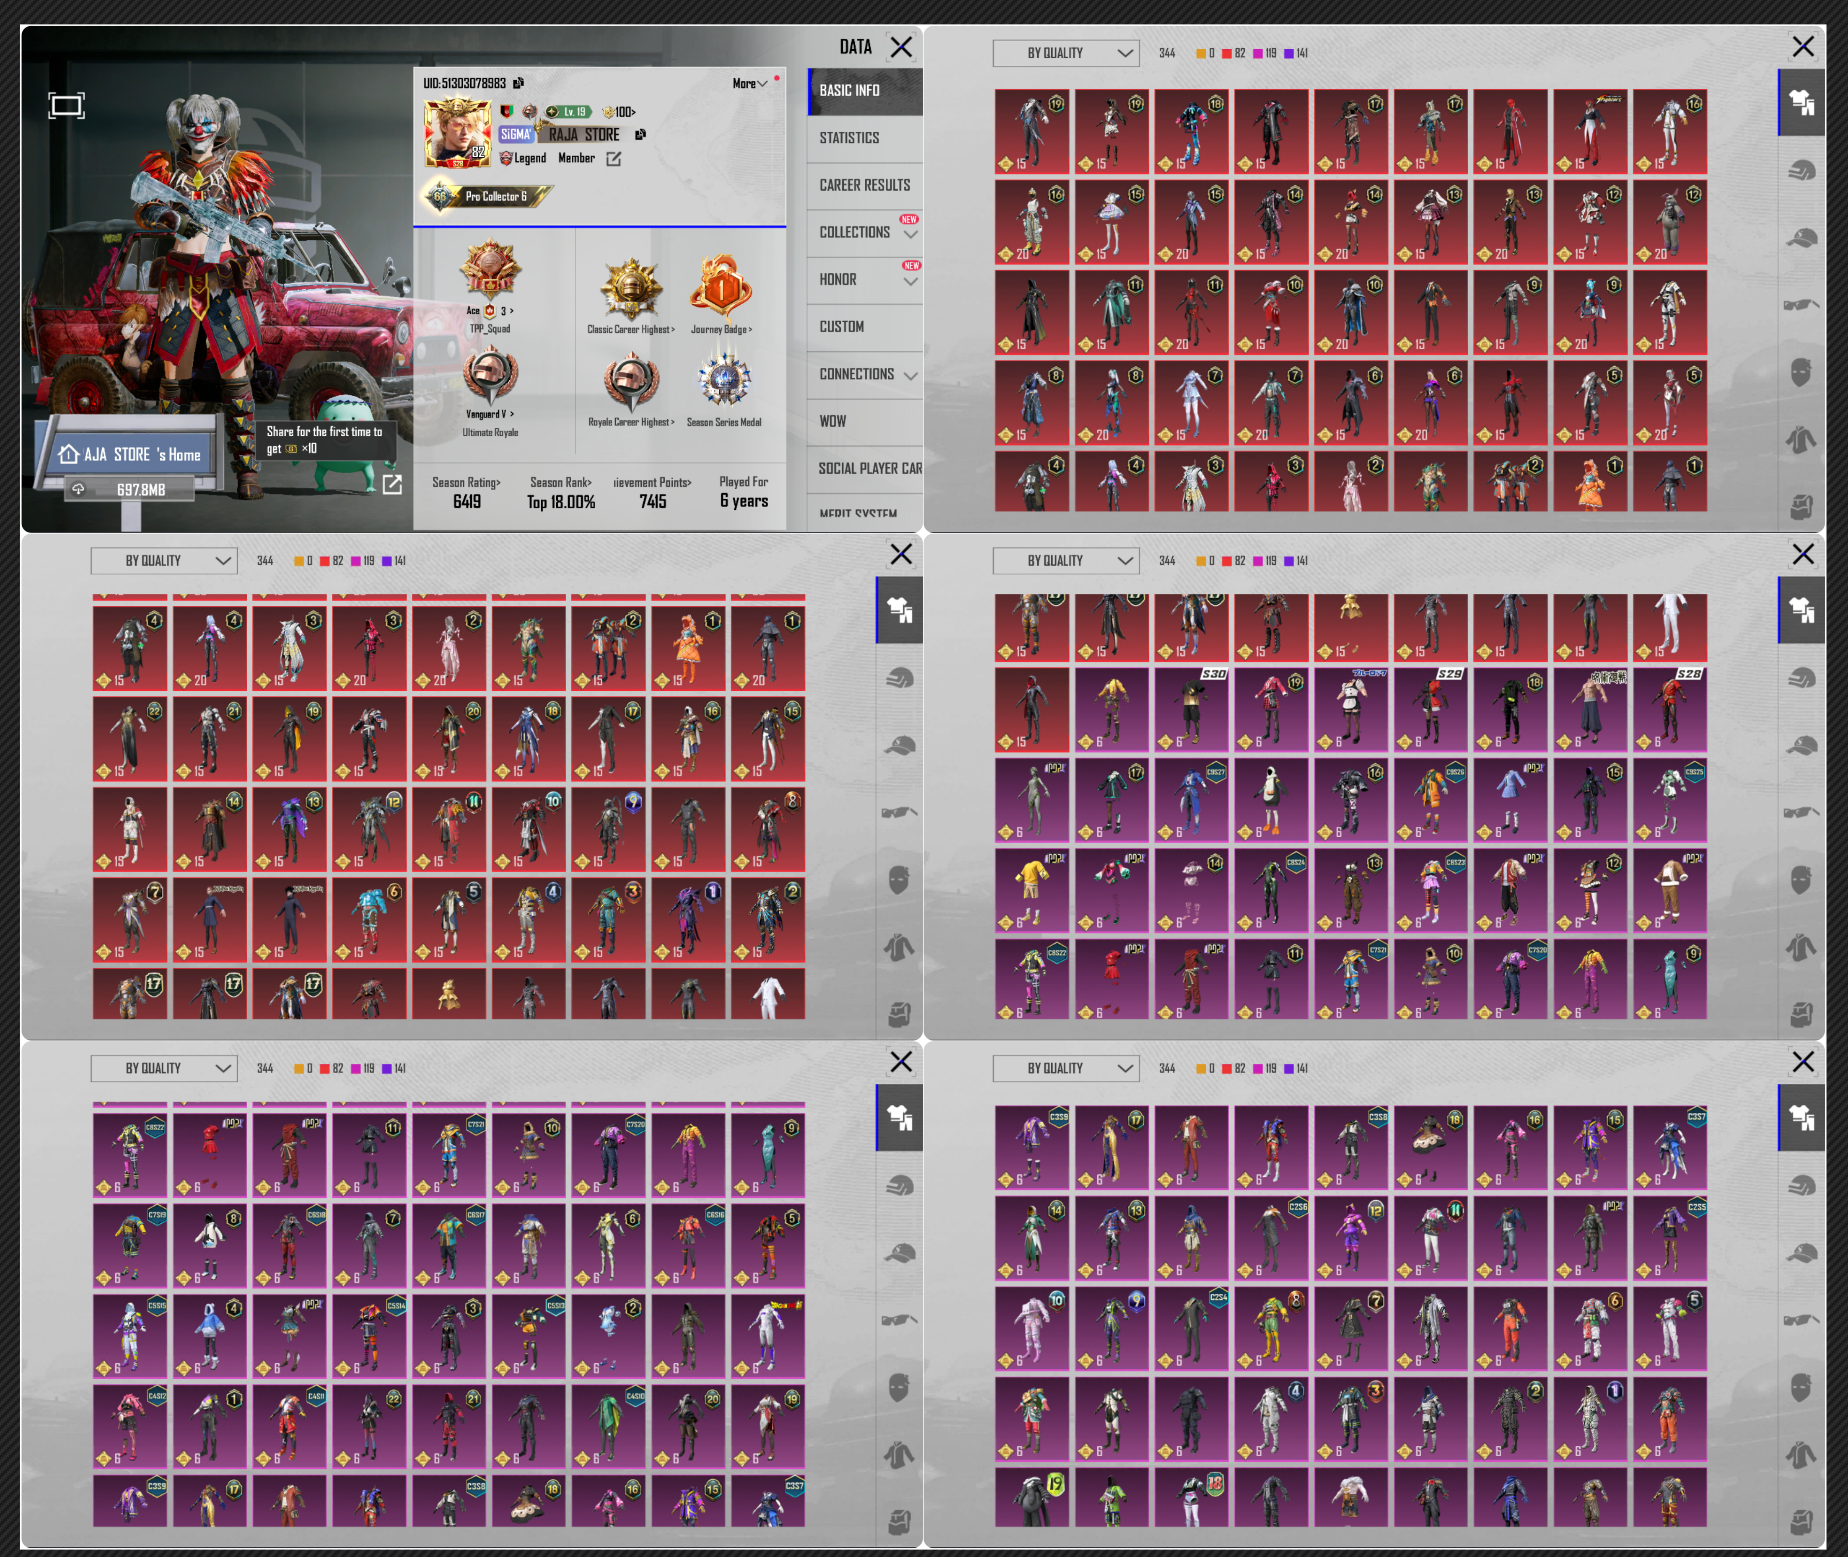Select the outfit tagged C2S6

tap(1271, 1238)
